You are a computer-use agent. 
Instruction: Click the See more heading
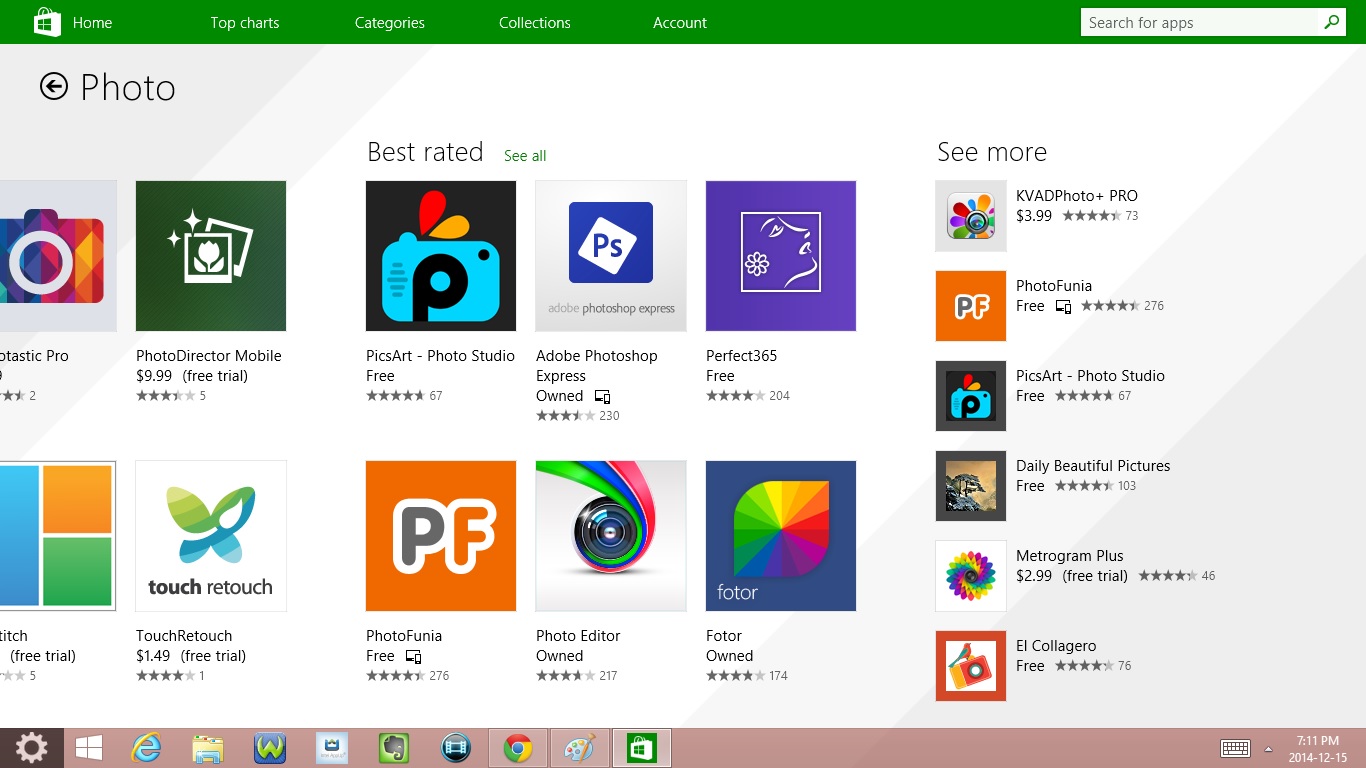click(992, 152)
